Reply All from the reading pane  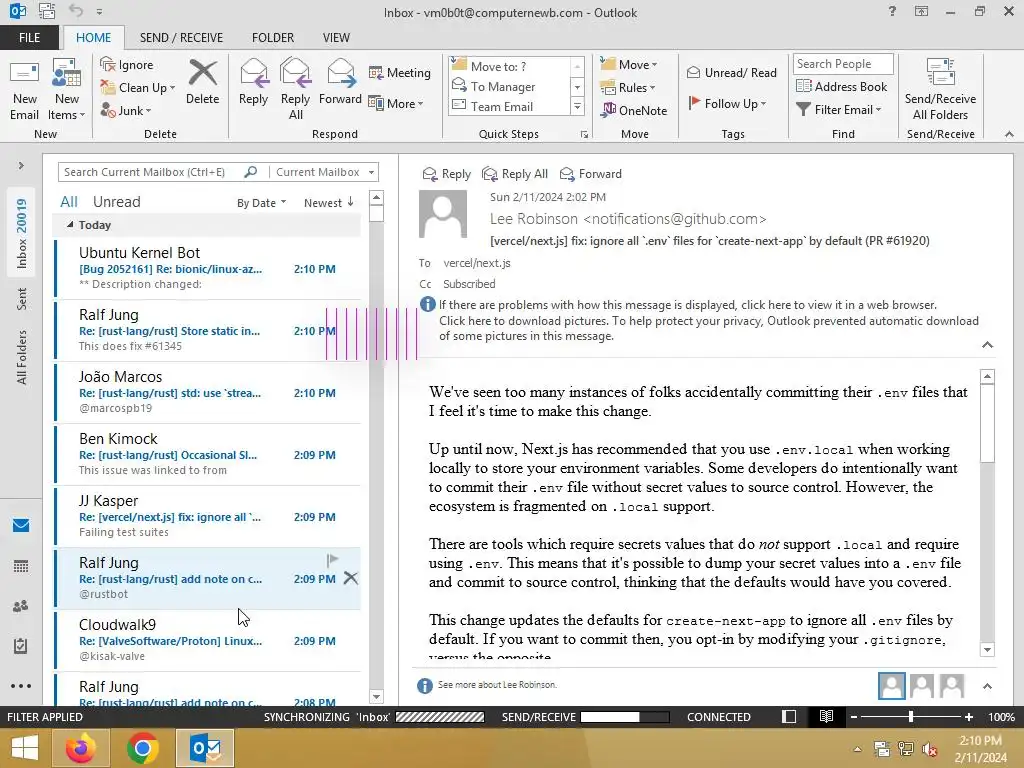click(515, 174)
